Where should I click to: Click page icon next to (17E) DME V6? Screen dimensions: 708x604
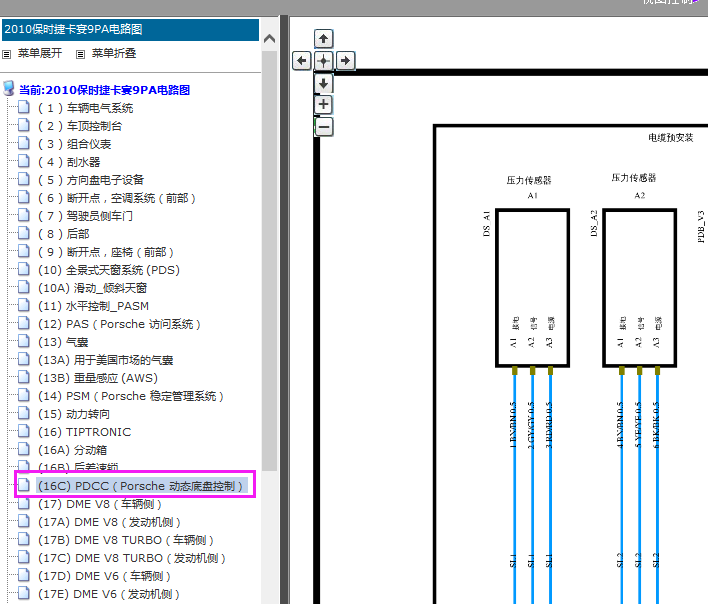[24, 593]
